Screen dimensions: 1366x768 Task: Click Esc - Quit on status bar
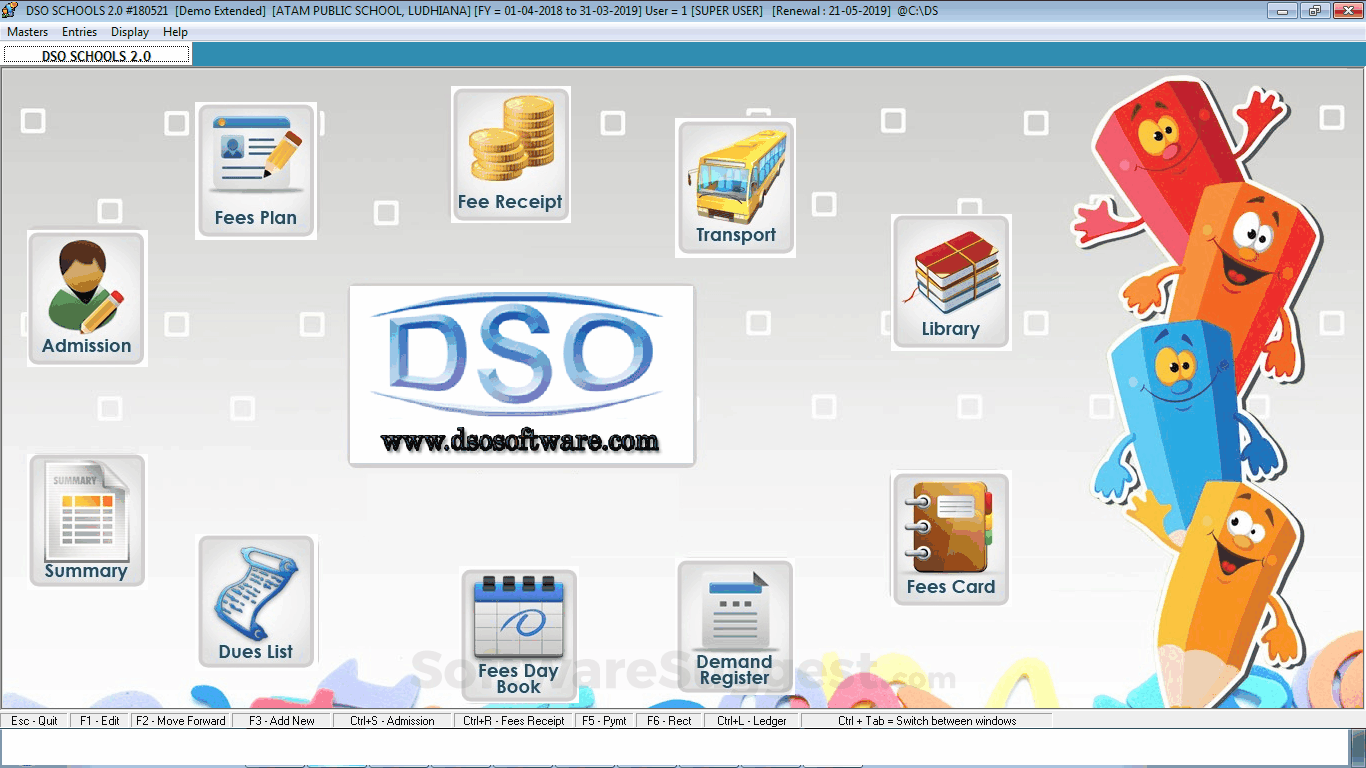pyautogui.click(x=34, y=720)
